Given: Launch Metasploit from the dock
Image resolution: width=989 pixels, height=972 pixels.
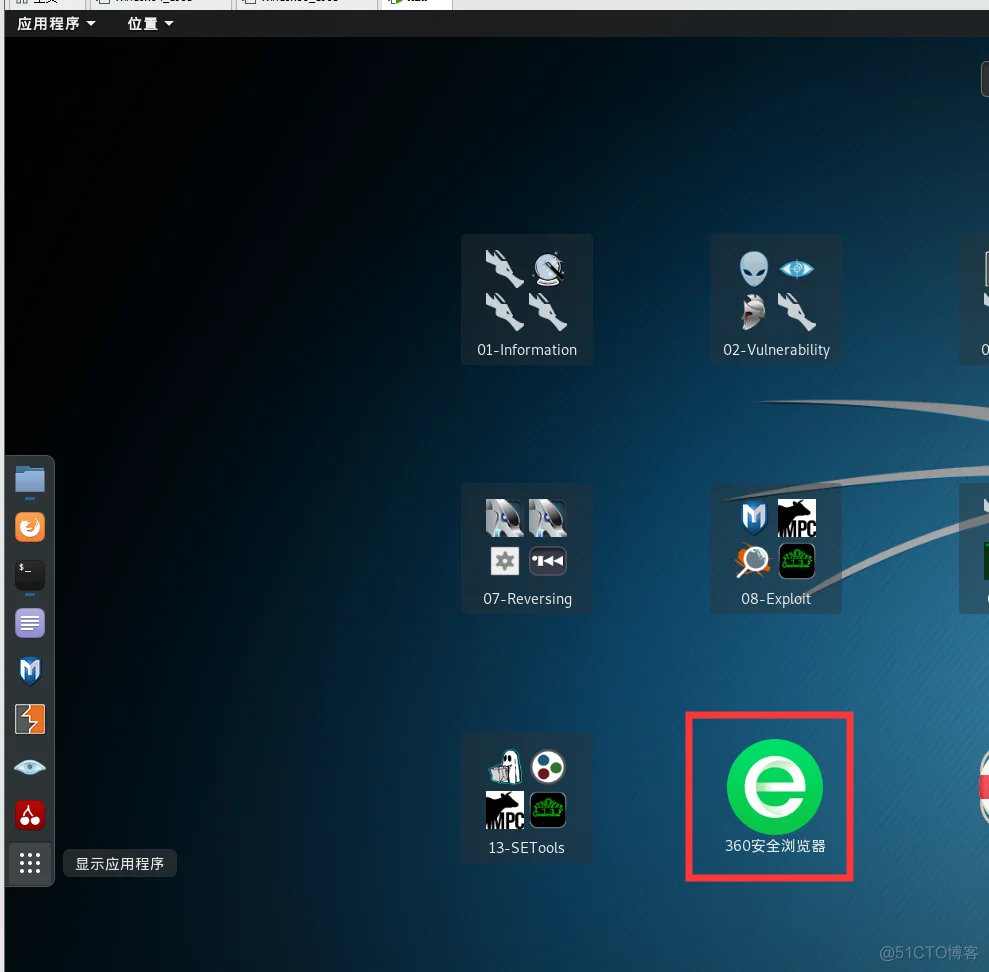Looking at the screenshot, I should (30, 671).
